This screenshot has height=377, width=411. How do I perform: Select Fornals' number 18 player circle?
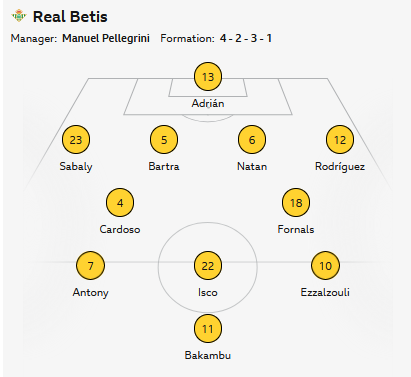click(296, 203)
